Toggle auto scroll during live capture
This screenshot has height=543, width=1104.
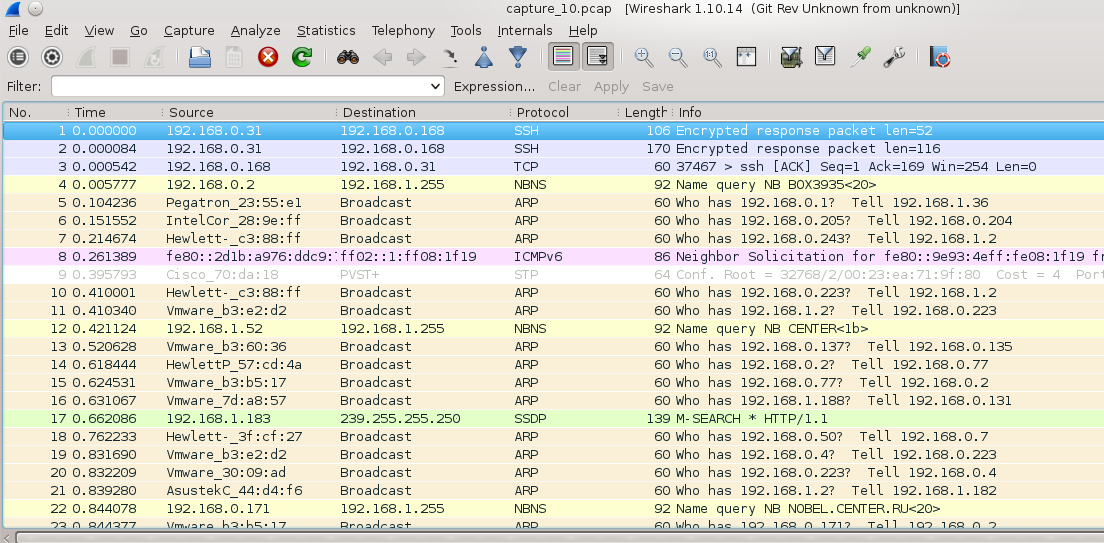598,57
